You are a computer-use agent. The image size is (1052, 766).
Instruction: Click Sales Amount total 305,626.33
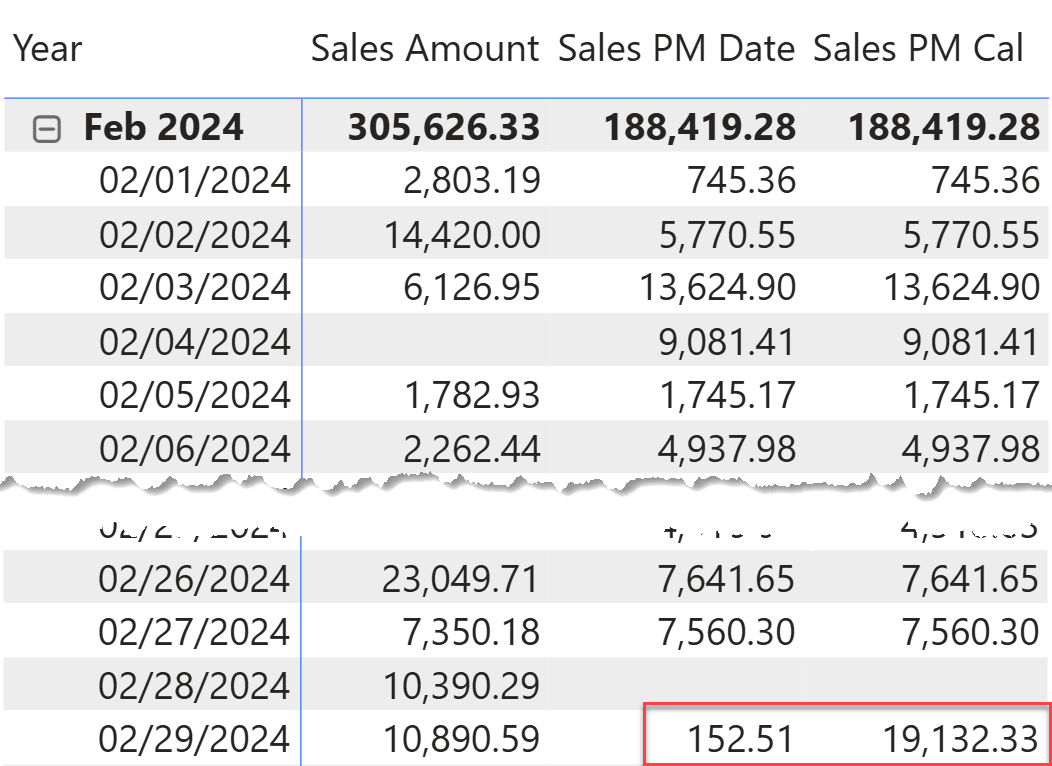444,127
